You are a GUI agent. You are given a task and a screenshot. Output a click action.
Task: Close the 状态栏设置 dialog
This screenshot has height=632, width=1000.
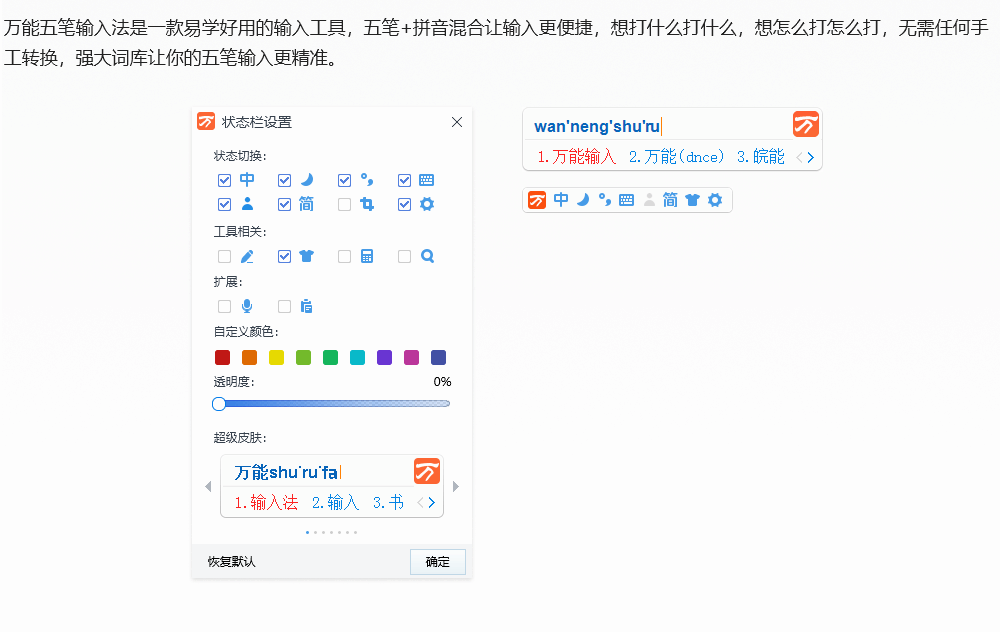coord(457,122)
